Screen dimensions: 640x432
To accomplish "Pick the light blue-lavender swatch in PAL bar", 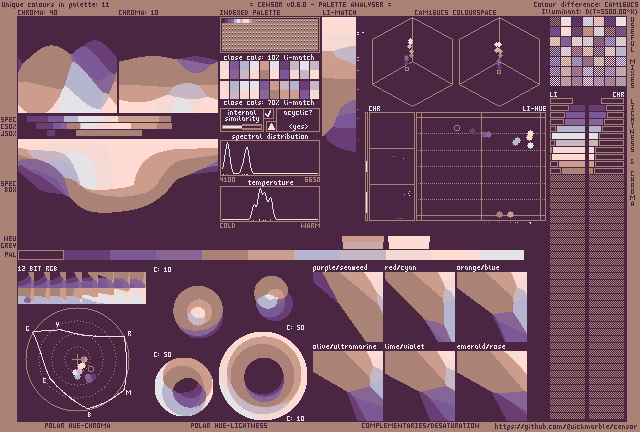I will coord(317,255).
